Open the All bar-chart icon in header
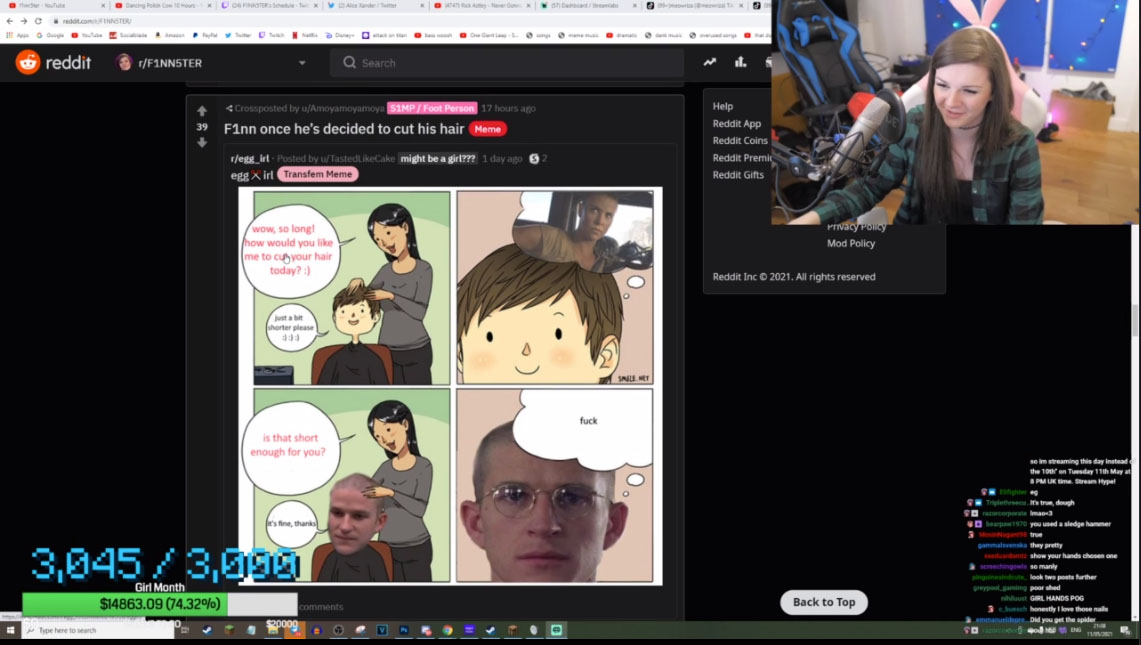The width and height of the screenshot is (1141, 645). pos(740,63)
